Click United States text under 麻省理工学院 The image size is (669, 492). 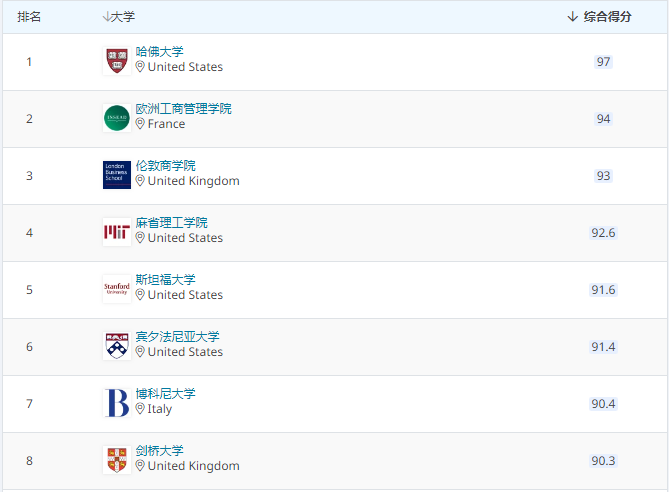185,238
